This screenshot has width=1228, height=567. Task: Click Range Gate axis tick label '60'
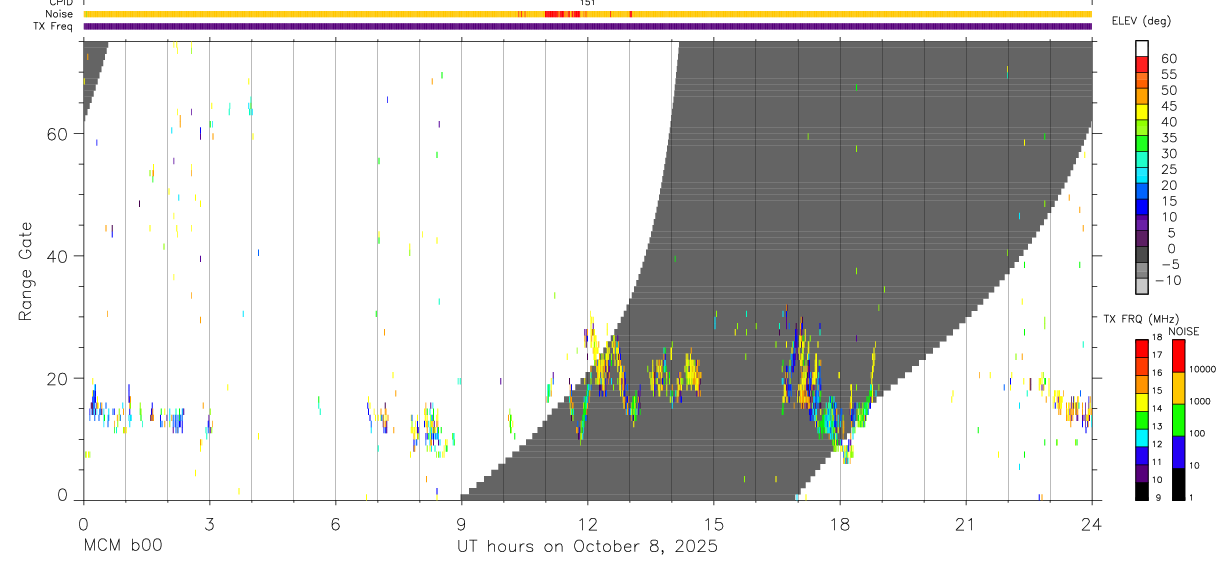58,134
